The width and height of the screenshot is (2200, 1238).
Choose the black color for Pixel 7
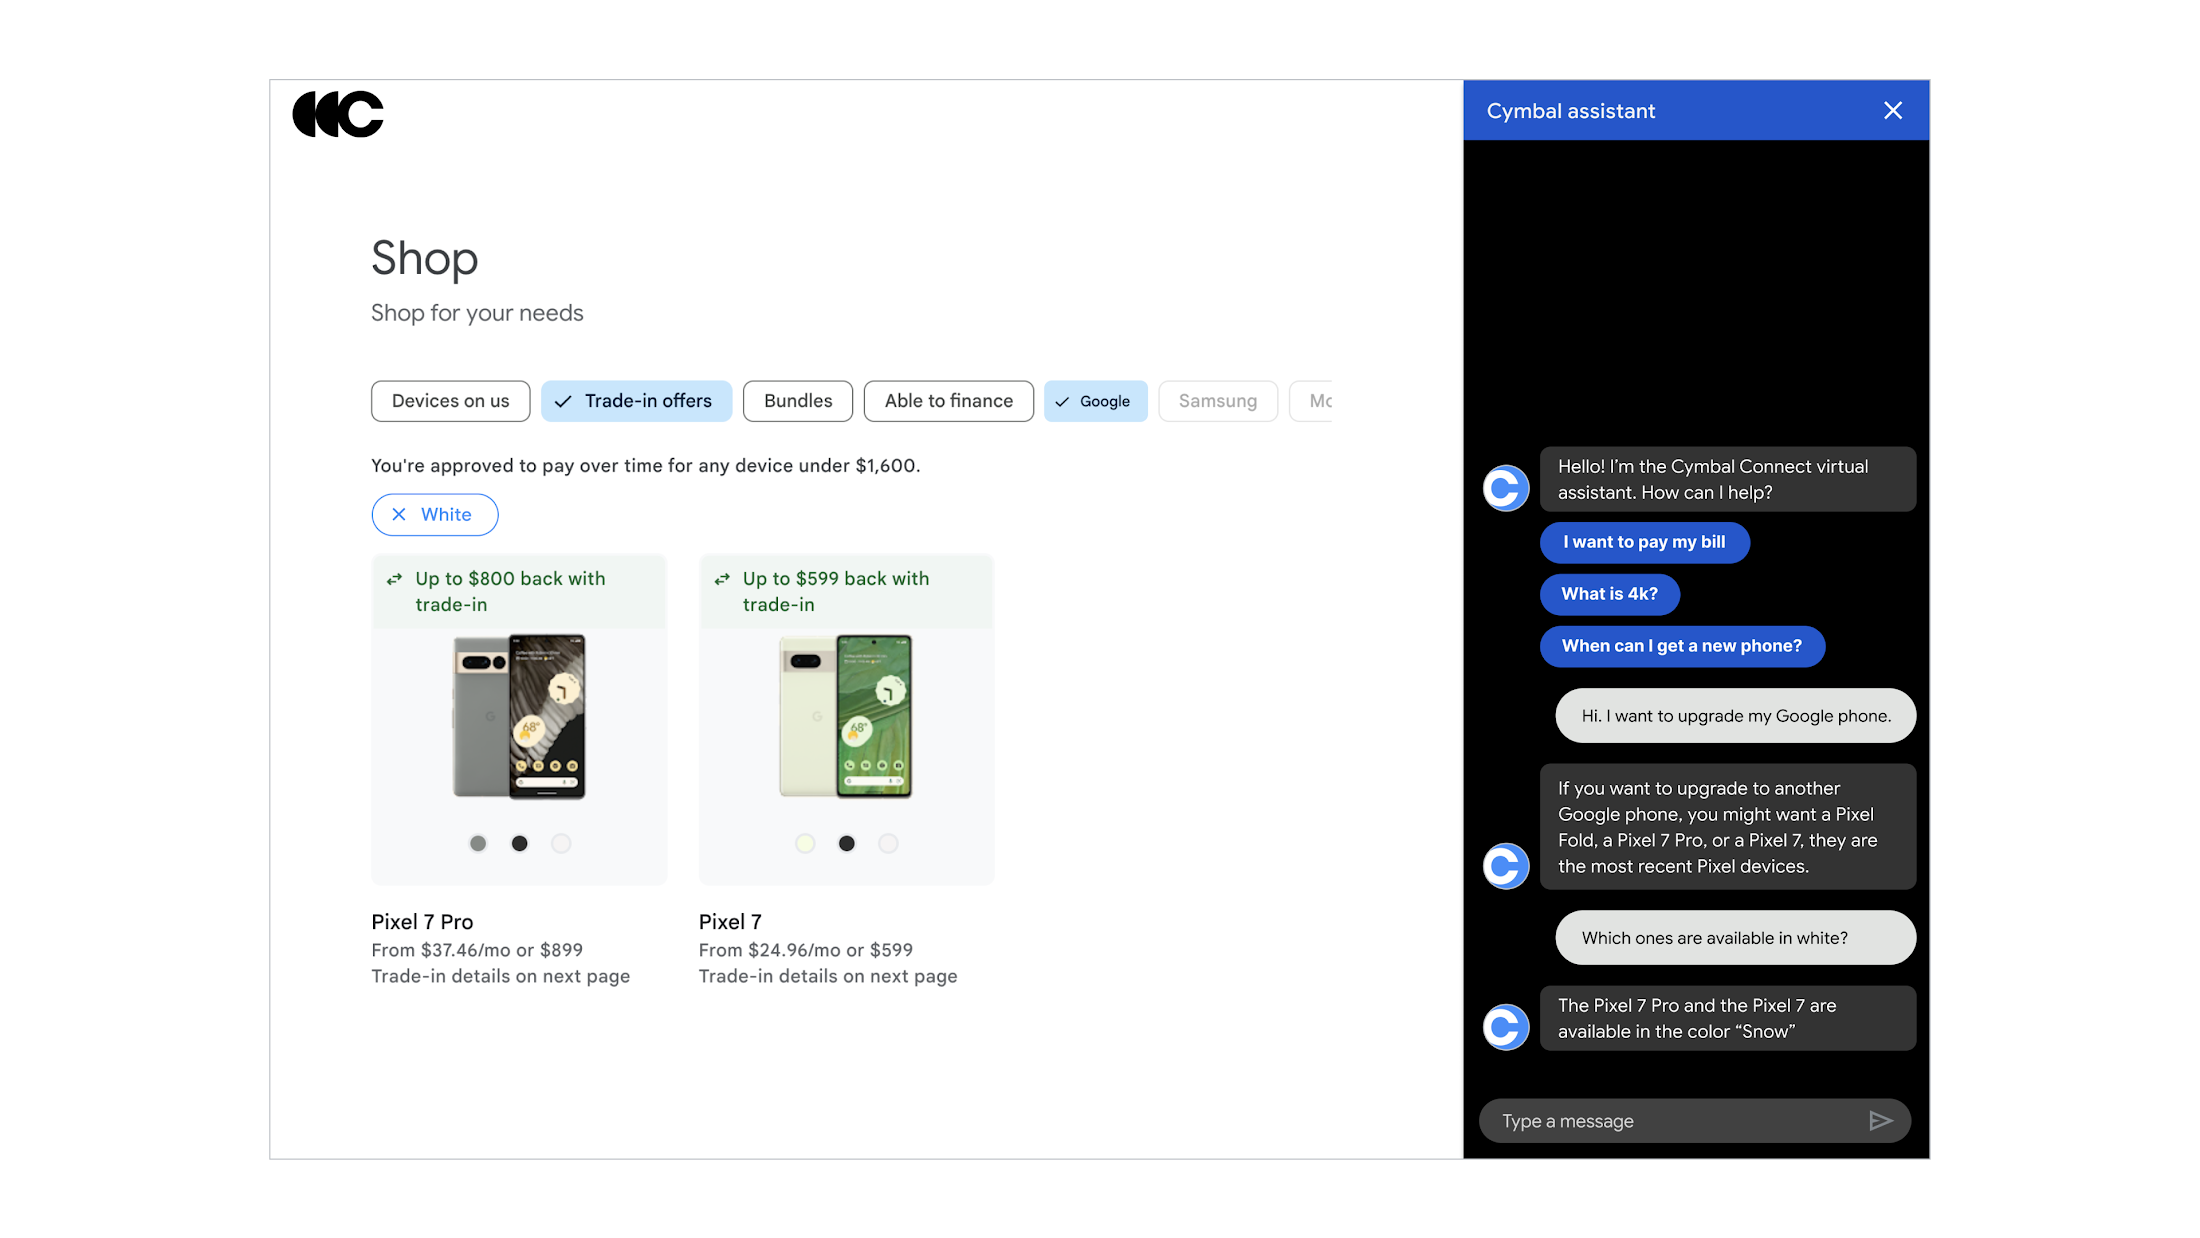tap(847, 844)
